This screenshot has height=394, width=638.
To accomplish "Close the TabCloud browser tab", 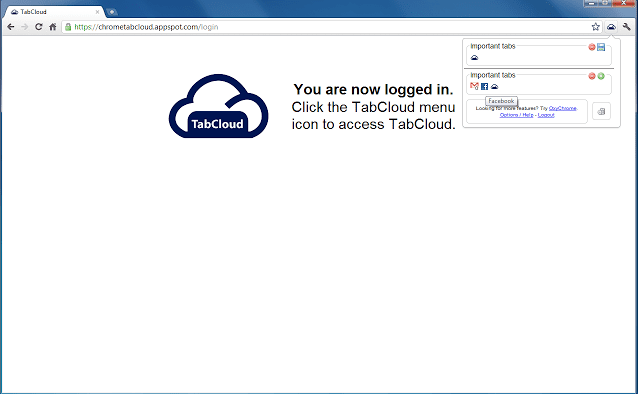I will [x=97, y=12].
